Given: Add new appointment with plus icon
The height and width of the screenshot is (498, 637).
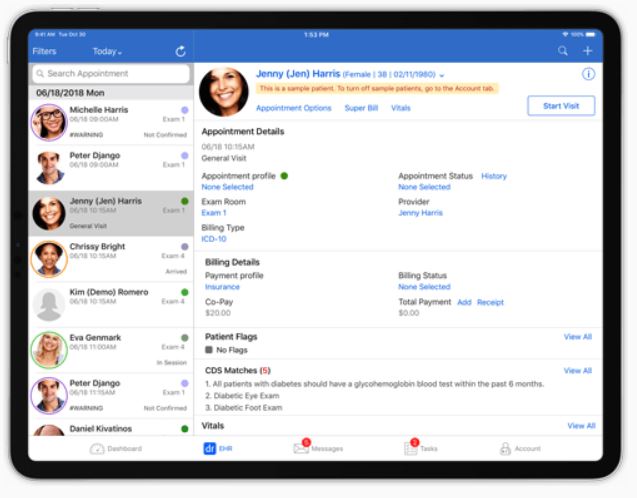Looking at the screenshot, I should coord(587,51).
